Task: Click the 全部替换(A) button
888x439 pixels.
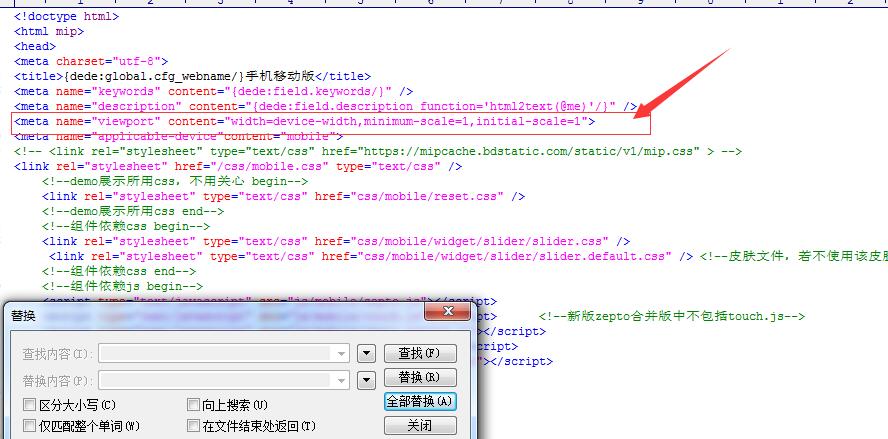Action: (420, 401)
